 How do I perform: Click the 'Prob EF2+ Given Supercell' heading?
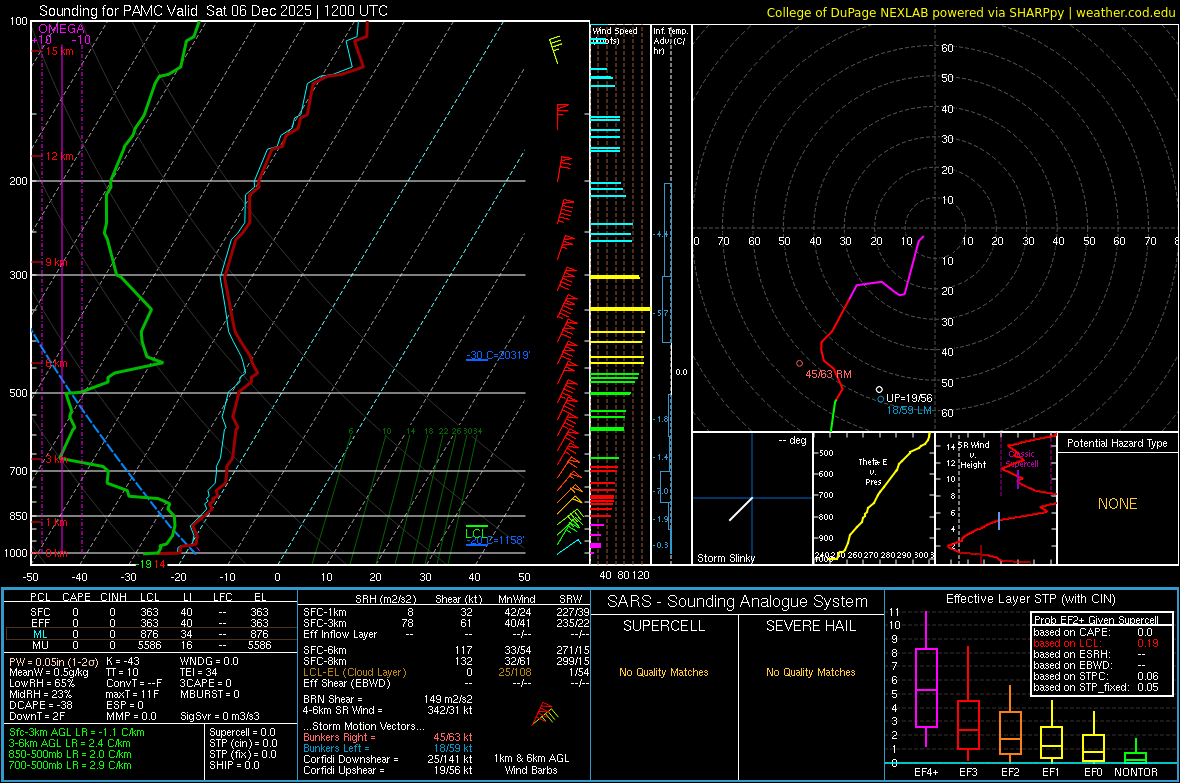1096,620
